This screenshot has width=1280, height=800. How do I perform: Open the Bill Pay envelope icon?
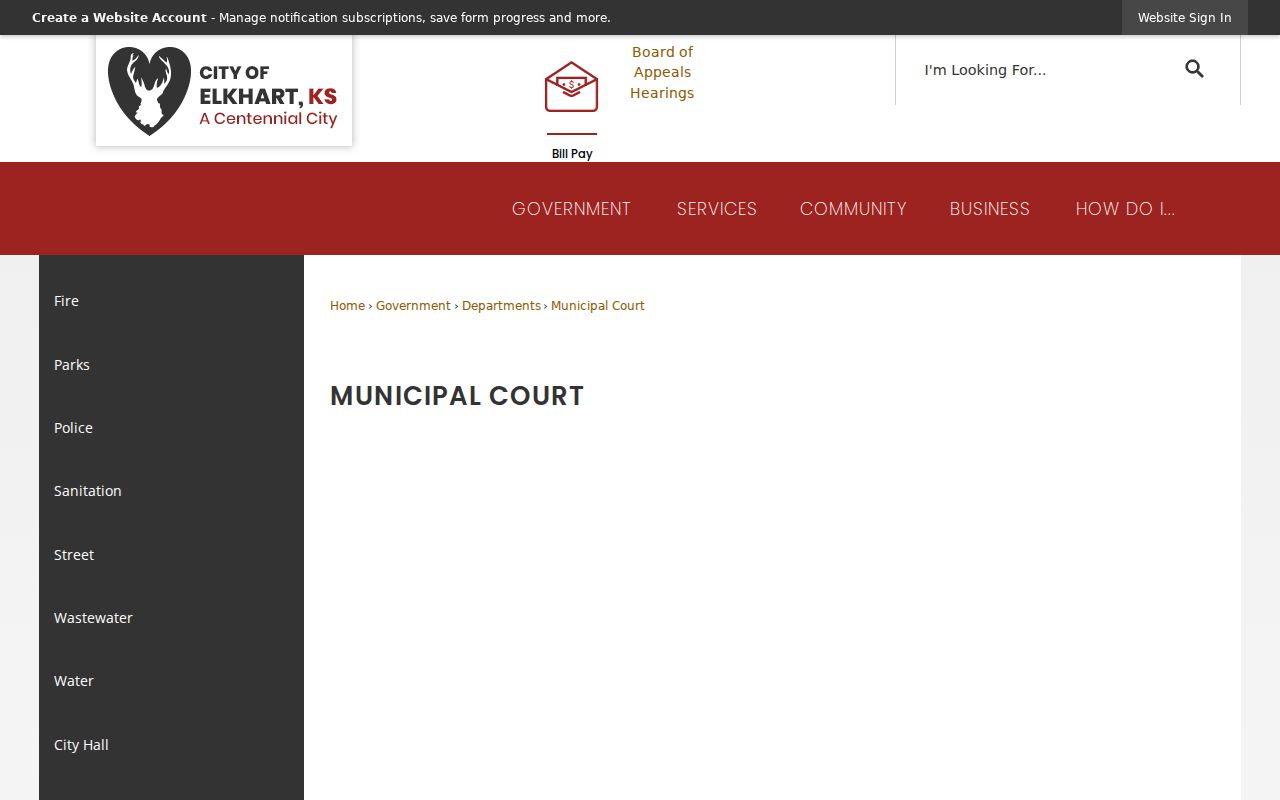pyautogui.click(x=571, y=87)
